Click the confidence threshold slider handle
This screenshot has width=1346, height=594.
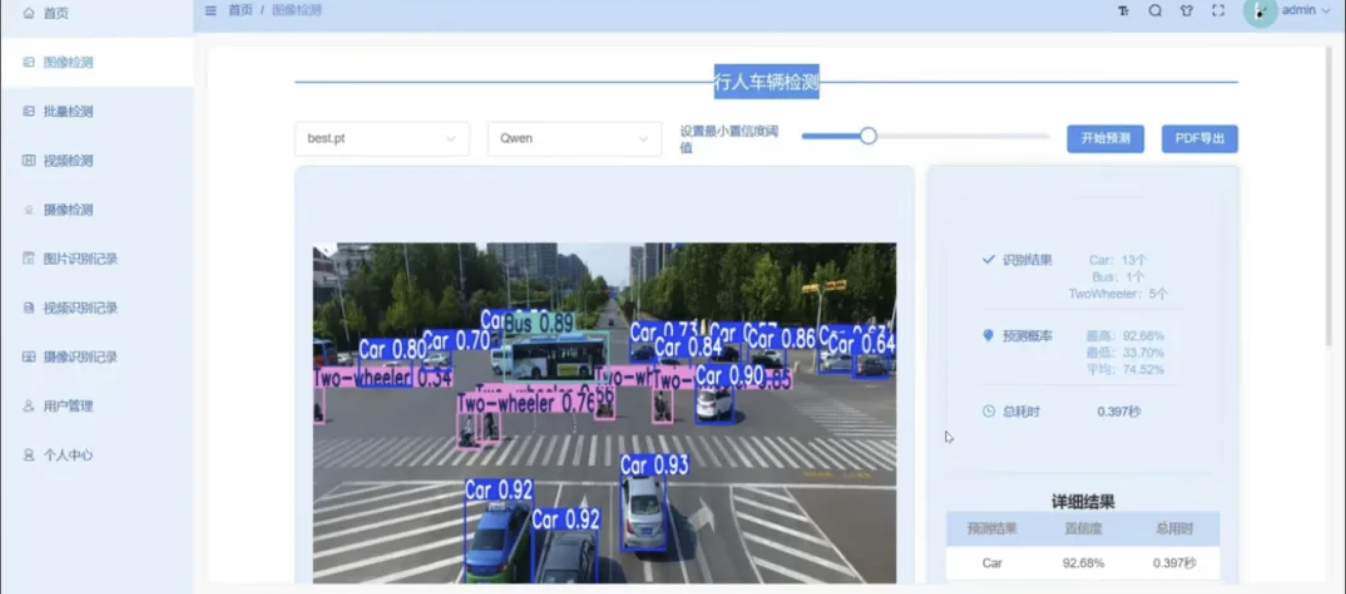[x=868, y=136]
